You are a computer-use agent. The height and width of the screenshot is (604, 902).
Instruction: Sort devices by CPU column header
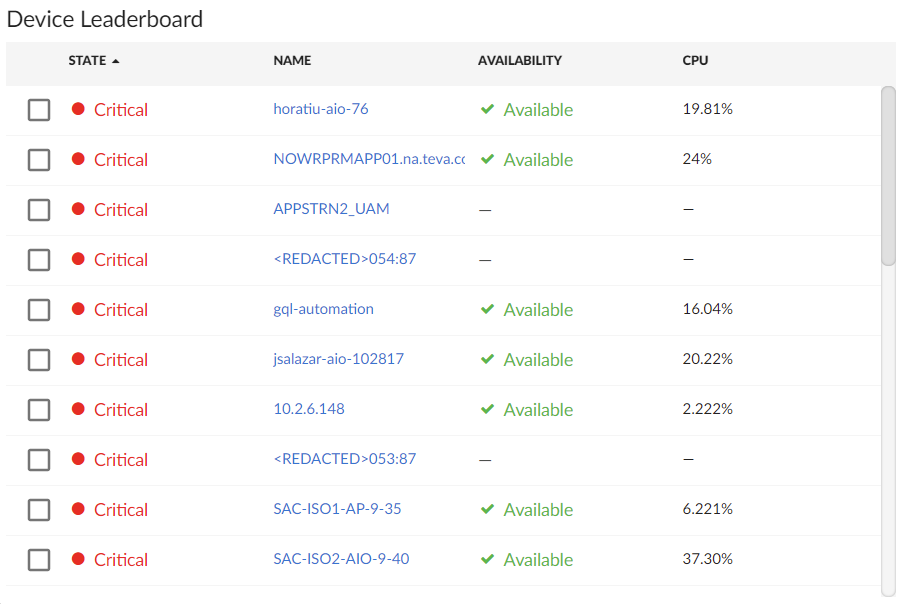point(695,61)
